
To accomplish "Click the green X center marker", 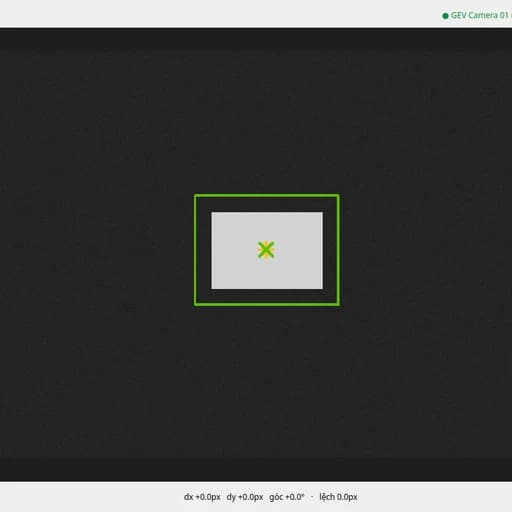I will (266, 250).
